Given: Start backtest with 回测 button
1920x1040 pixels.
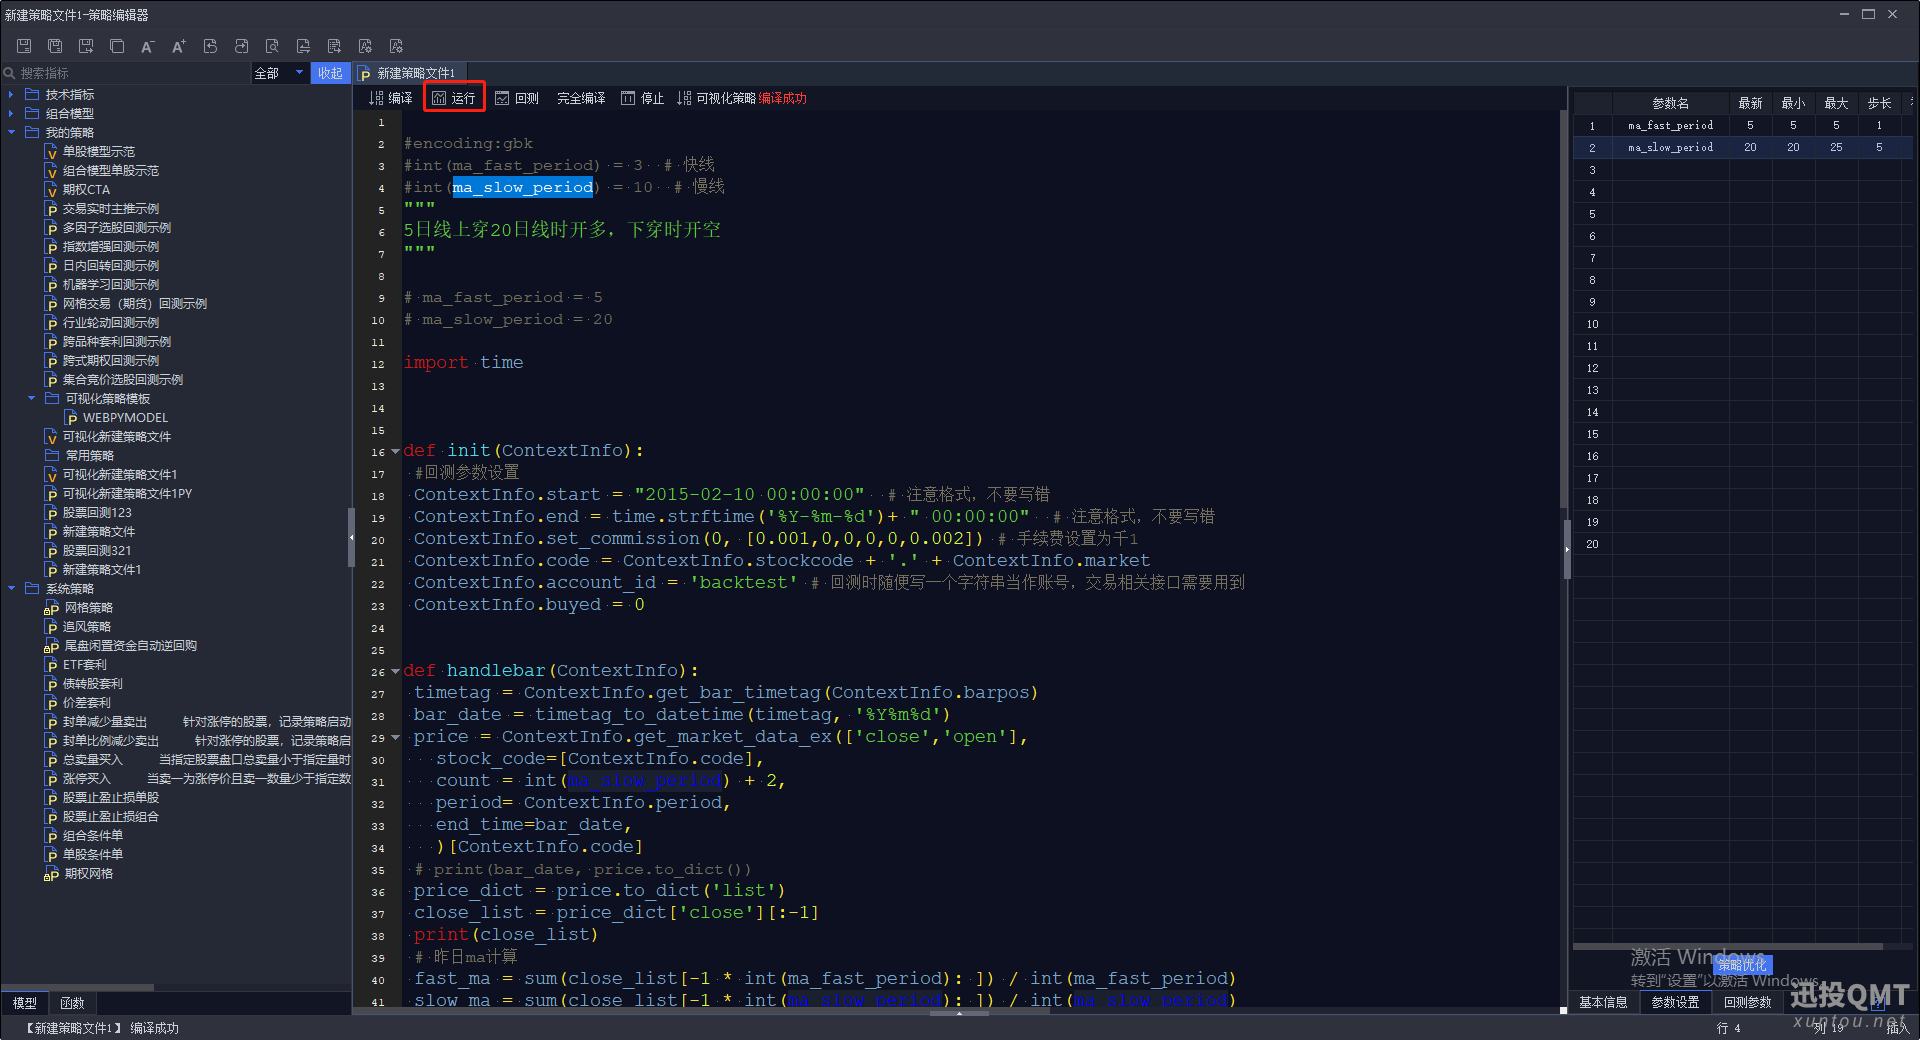Looking at the screenshot, I should (x=517, y=98).
